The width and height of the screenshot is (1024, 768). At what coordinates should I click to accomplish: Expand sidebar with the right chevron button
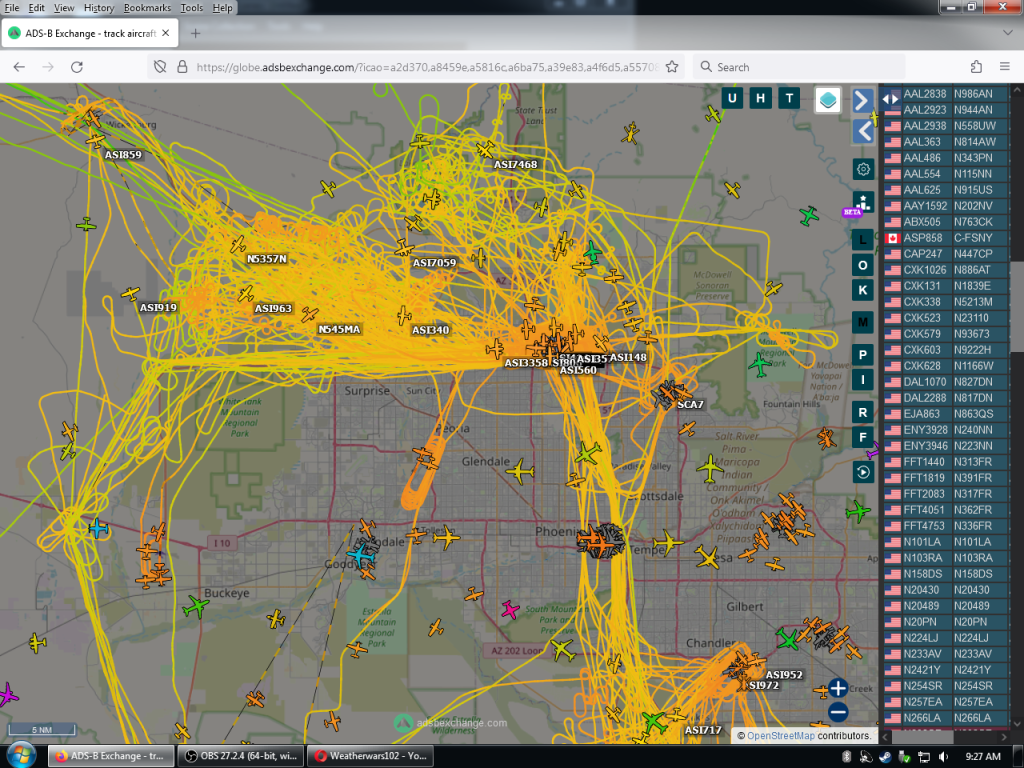863,101
